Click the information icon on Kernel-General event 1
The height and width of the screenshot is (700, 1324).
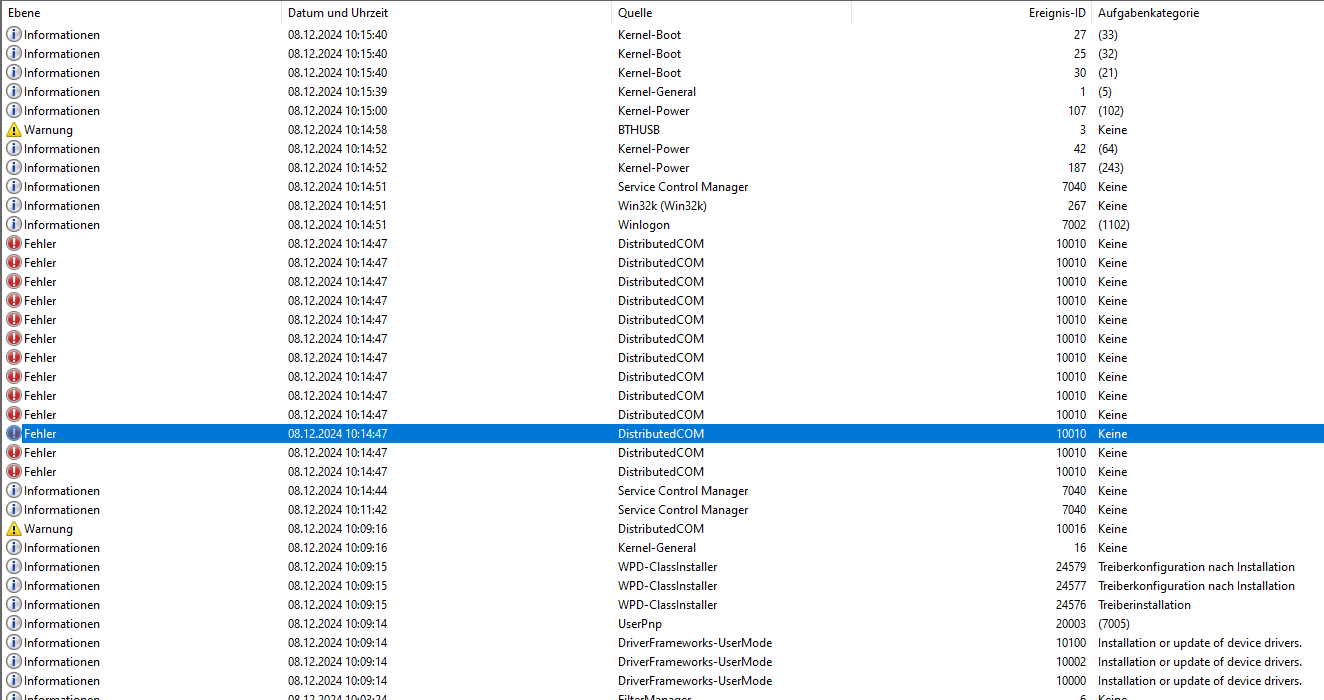[x=12, y=91]
